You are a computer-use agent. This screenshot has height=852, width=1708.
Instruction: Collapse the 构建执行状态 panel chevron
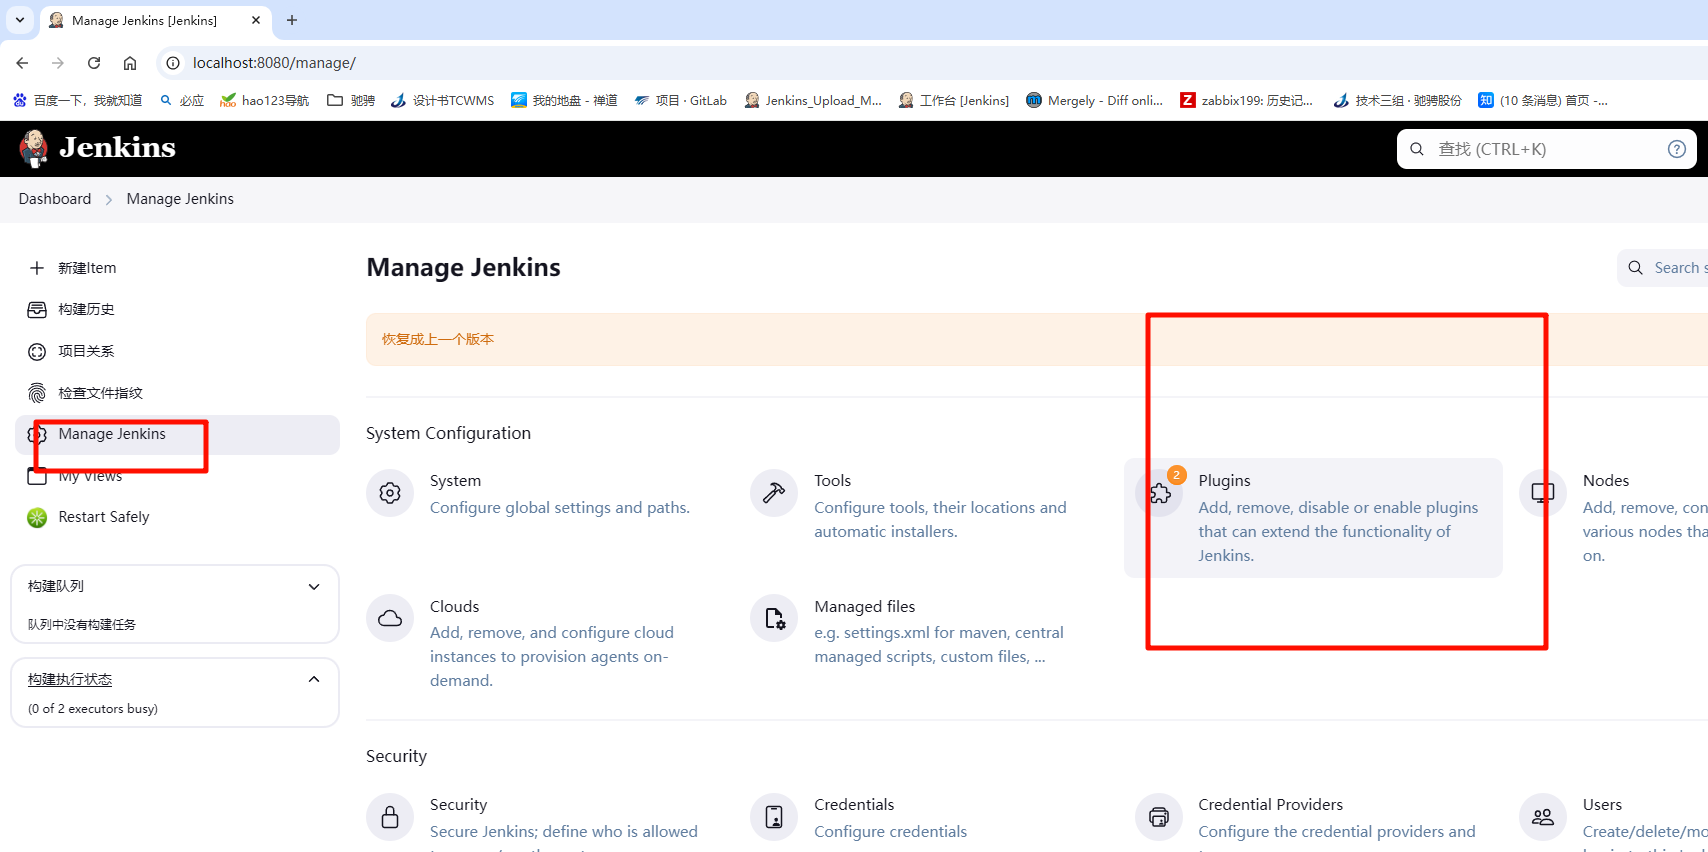point(314,679)
